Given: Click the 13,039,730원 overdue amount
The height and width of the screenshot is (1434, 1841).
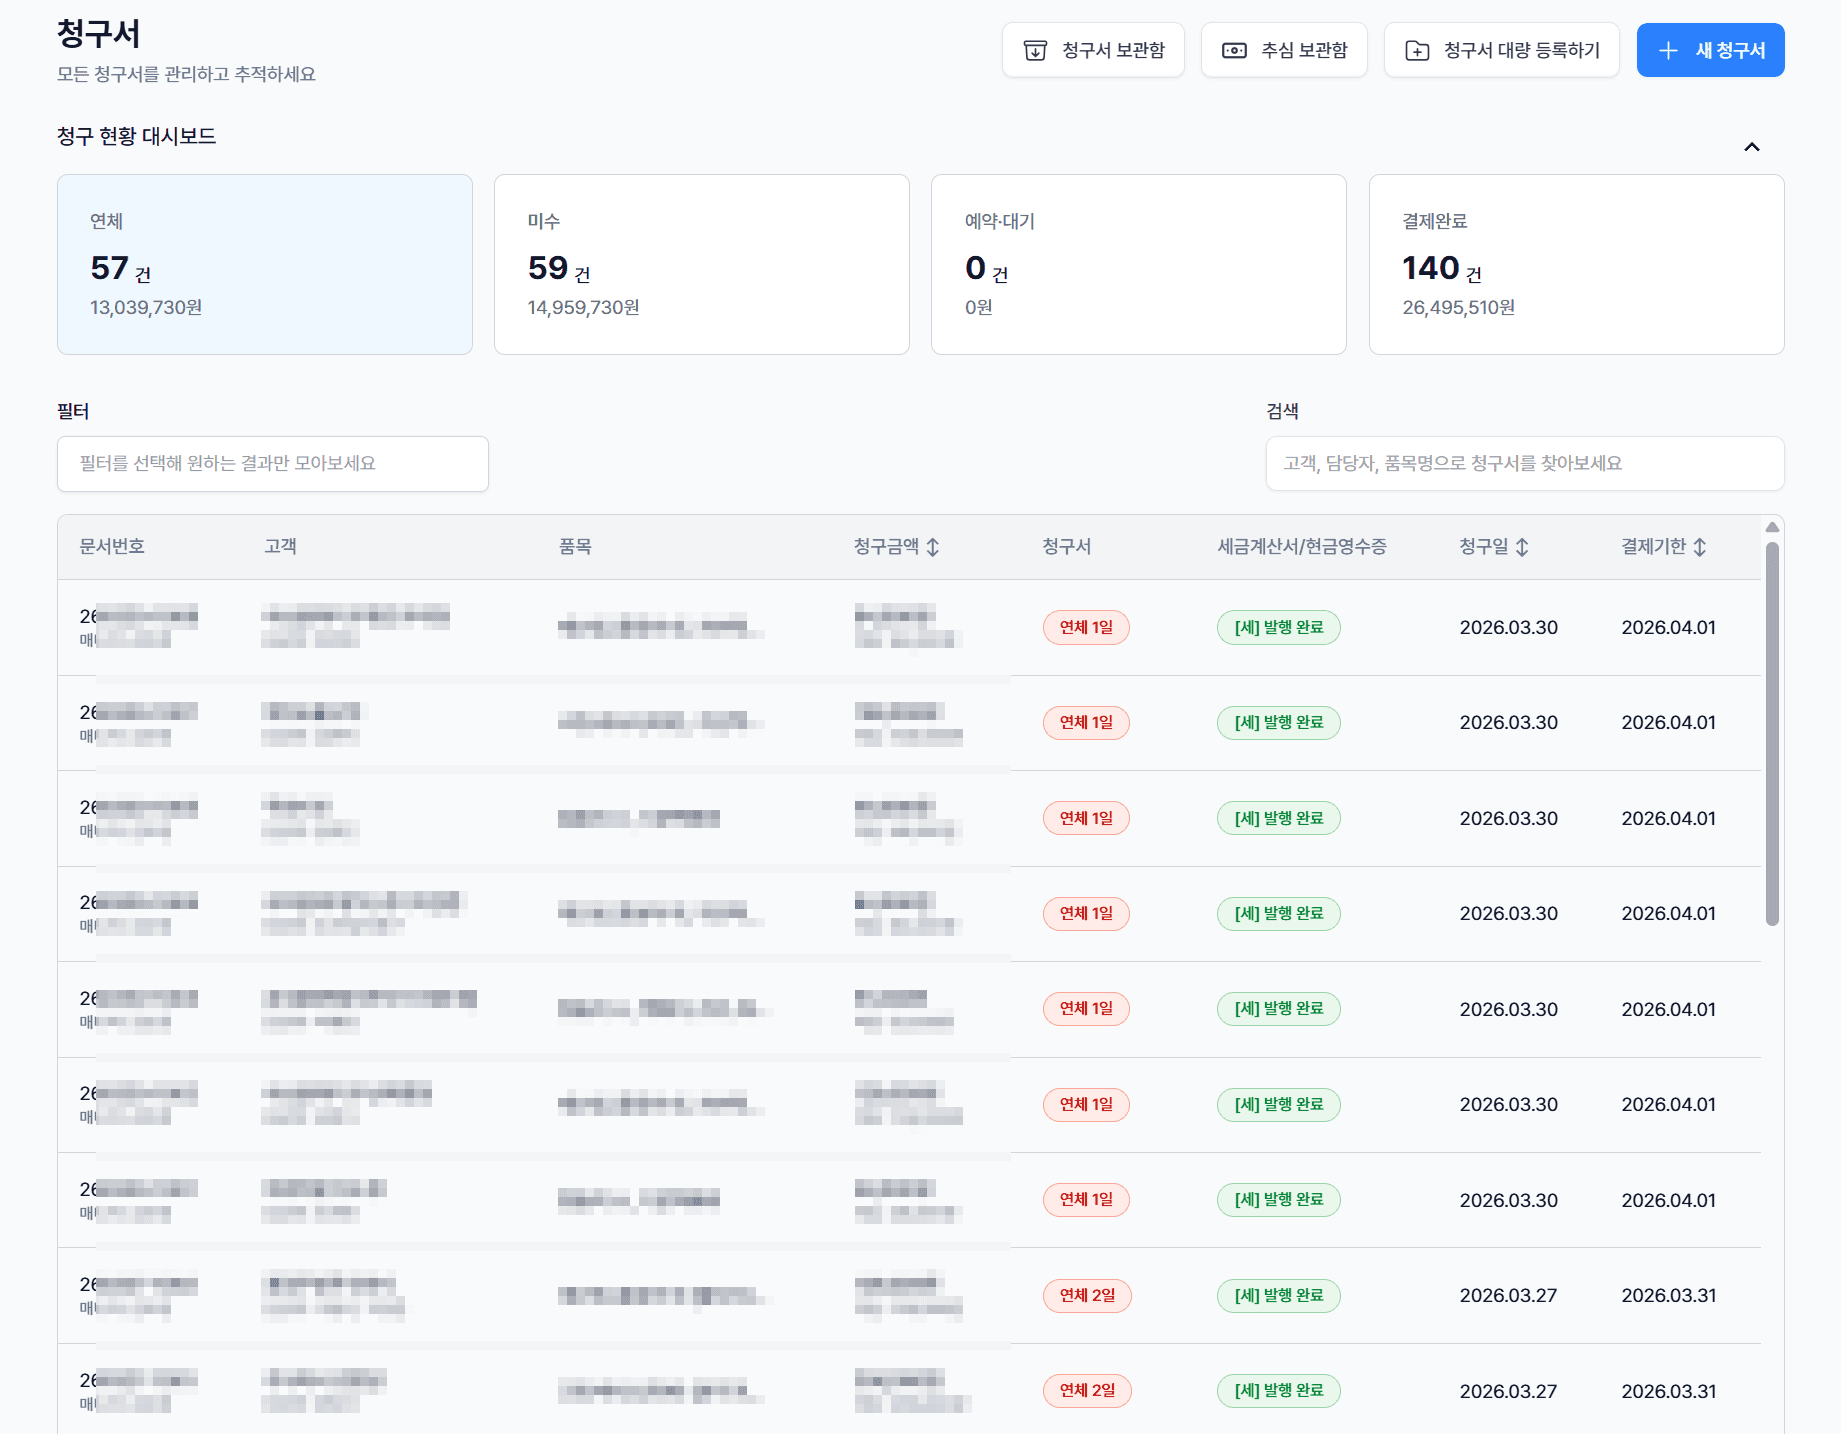Looking at the screenshot, I should click(146, 308).
